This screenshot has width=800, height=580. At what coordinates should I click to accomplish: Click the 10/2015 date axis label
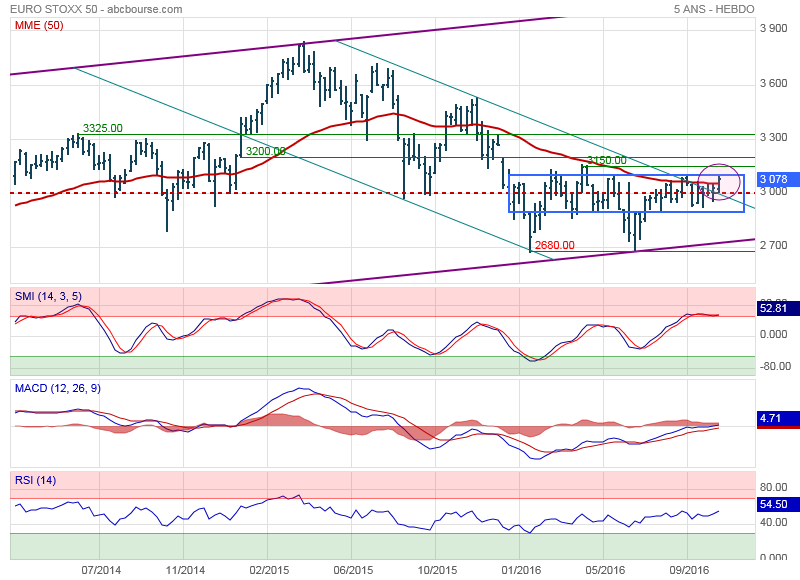tap(437, 570)
